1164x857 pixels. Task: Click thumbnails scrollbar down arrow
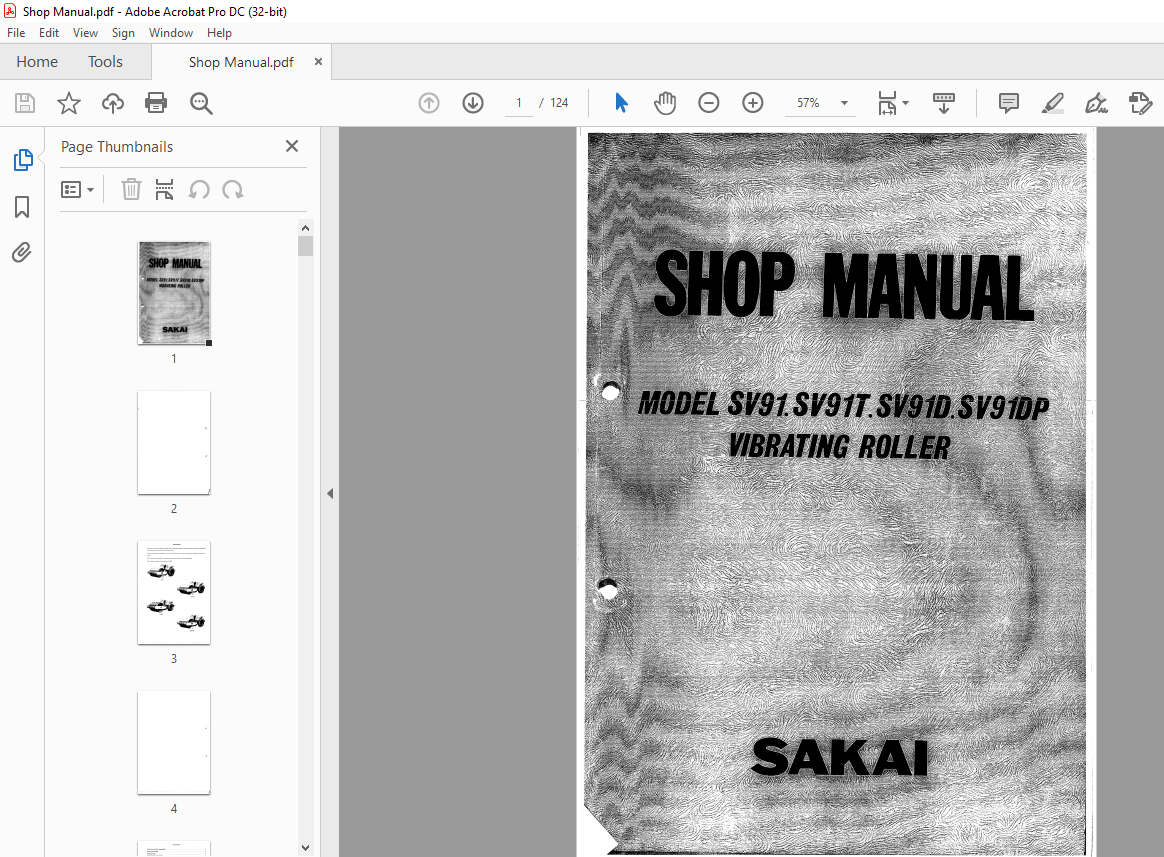(305, 847)
